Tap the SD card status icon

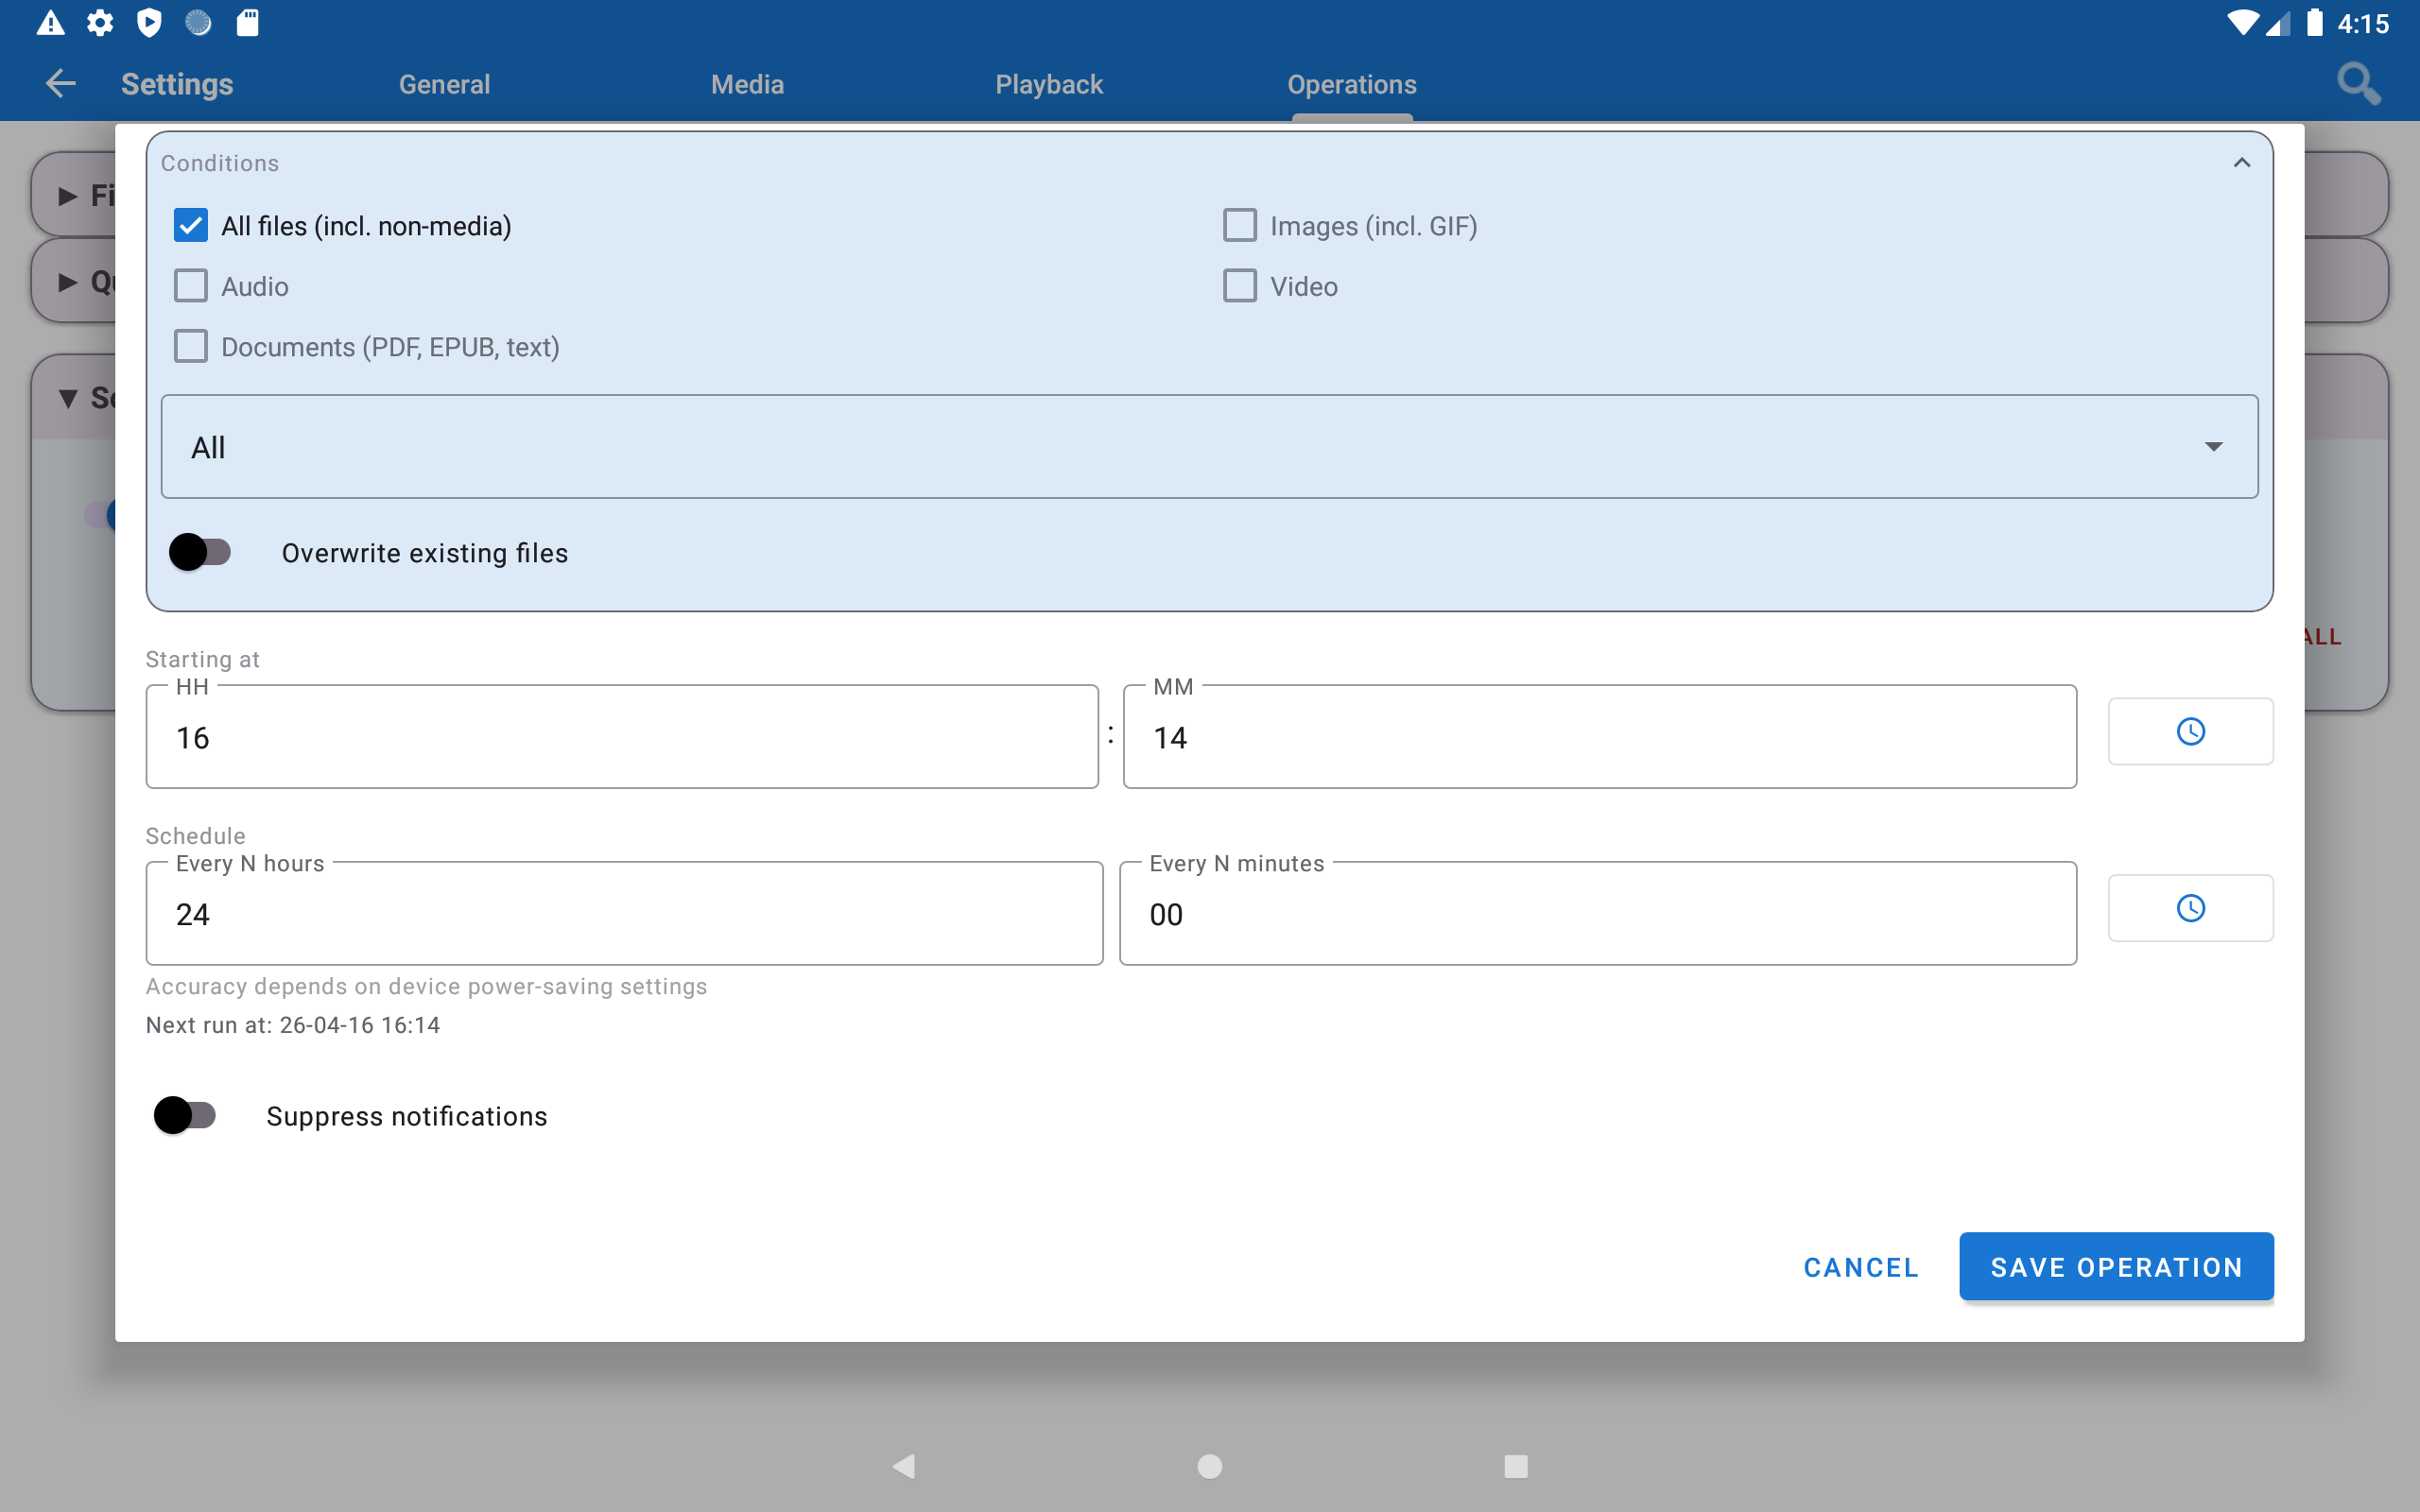[247, 23]
